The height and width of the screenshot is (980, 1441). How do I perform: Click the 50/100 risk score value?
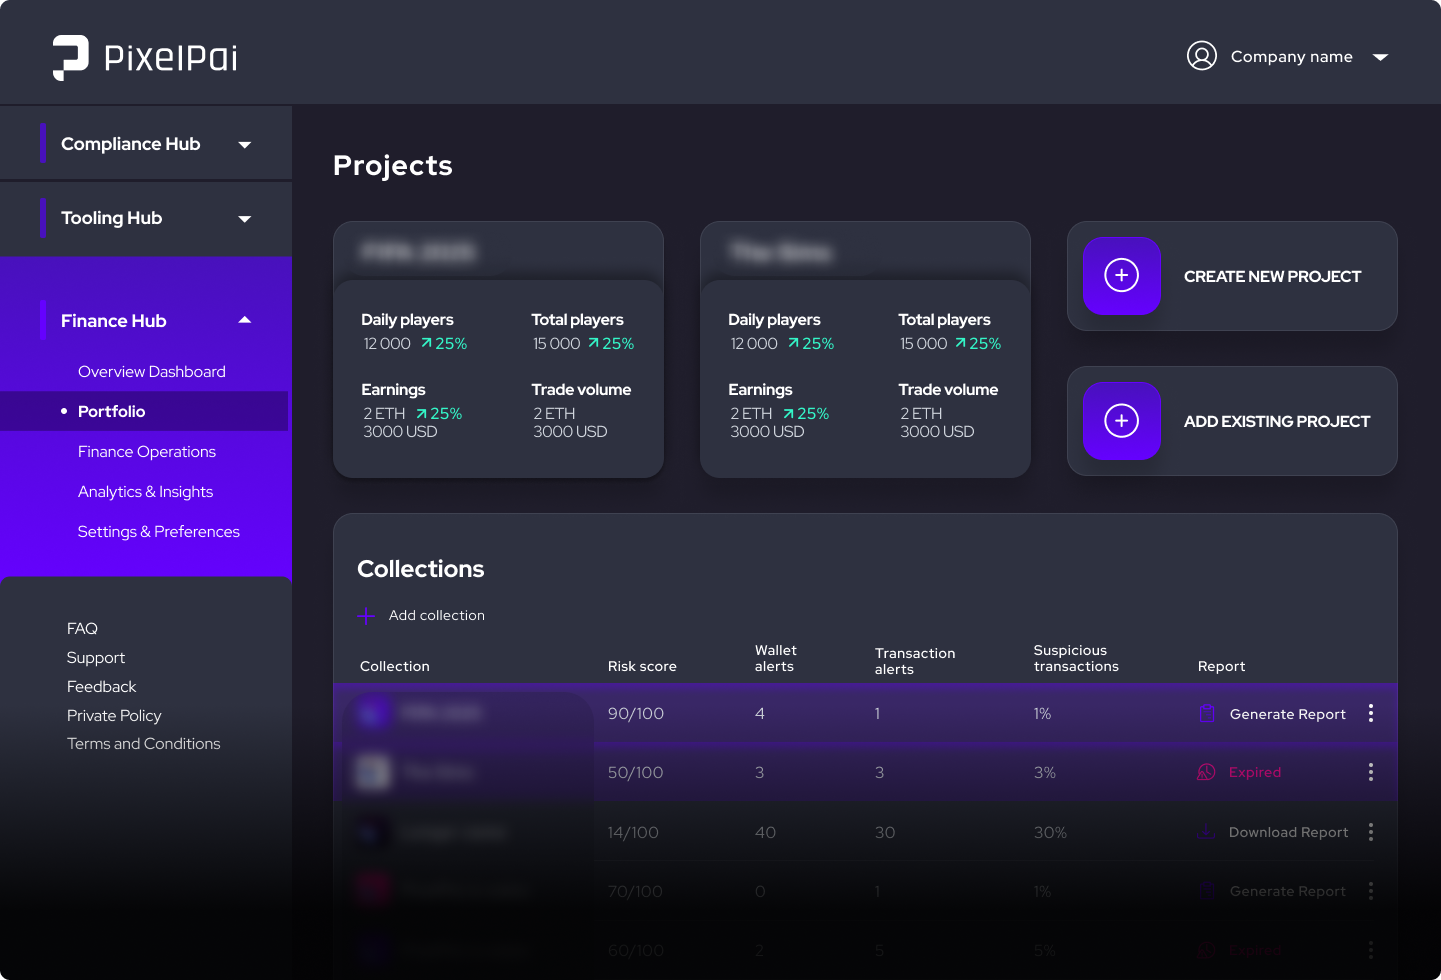click(x=636, y=772)
